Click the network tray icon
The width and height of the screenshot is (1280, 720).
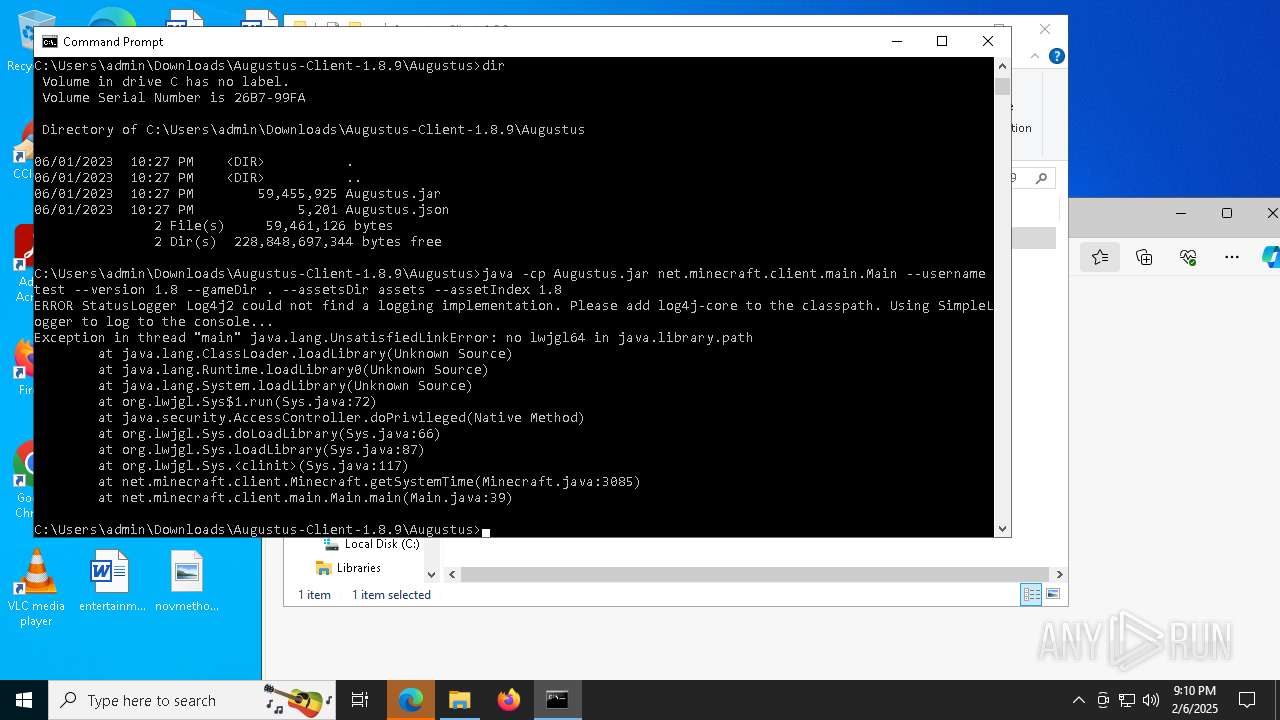1127,700
